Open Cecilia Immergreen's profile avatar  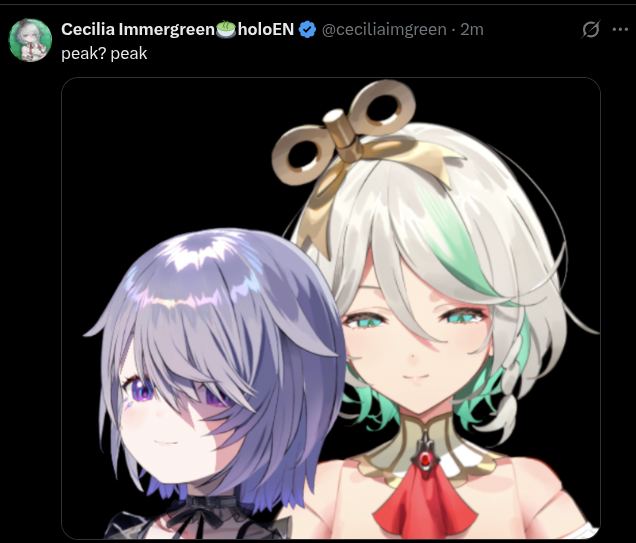(x=30, y=40)
